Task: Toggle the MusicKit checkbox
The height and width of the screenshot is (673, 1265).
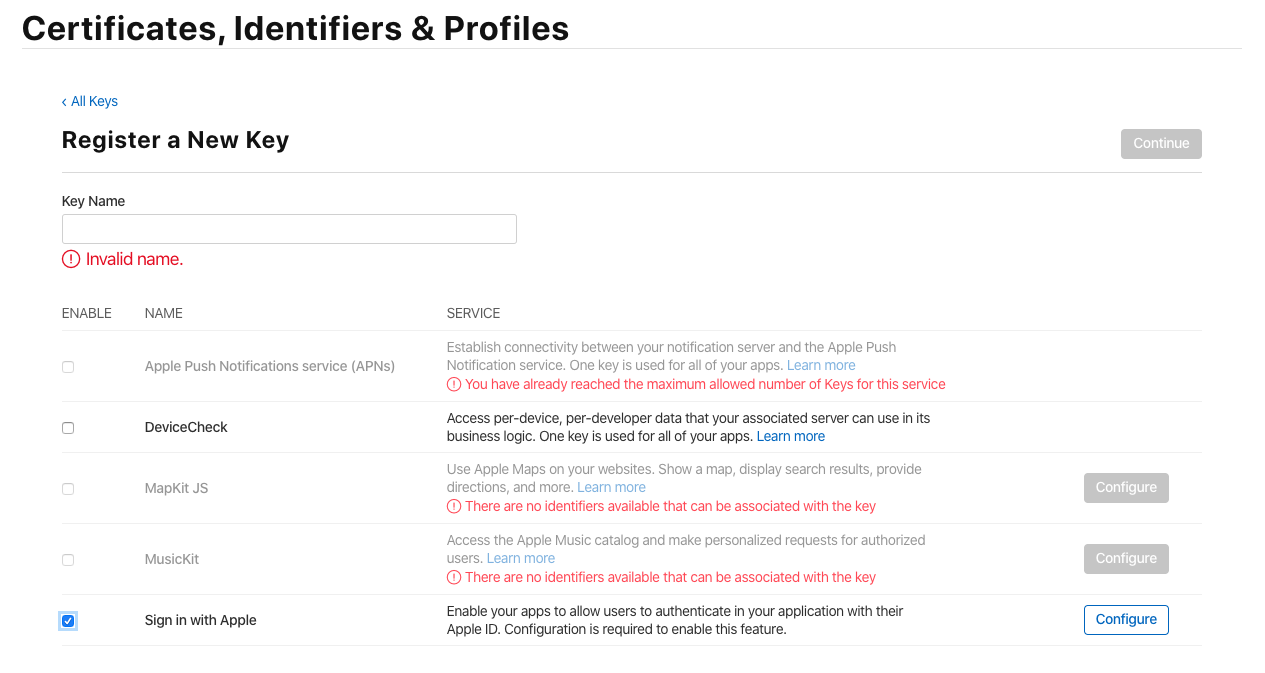Action: point(68,560)
